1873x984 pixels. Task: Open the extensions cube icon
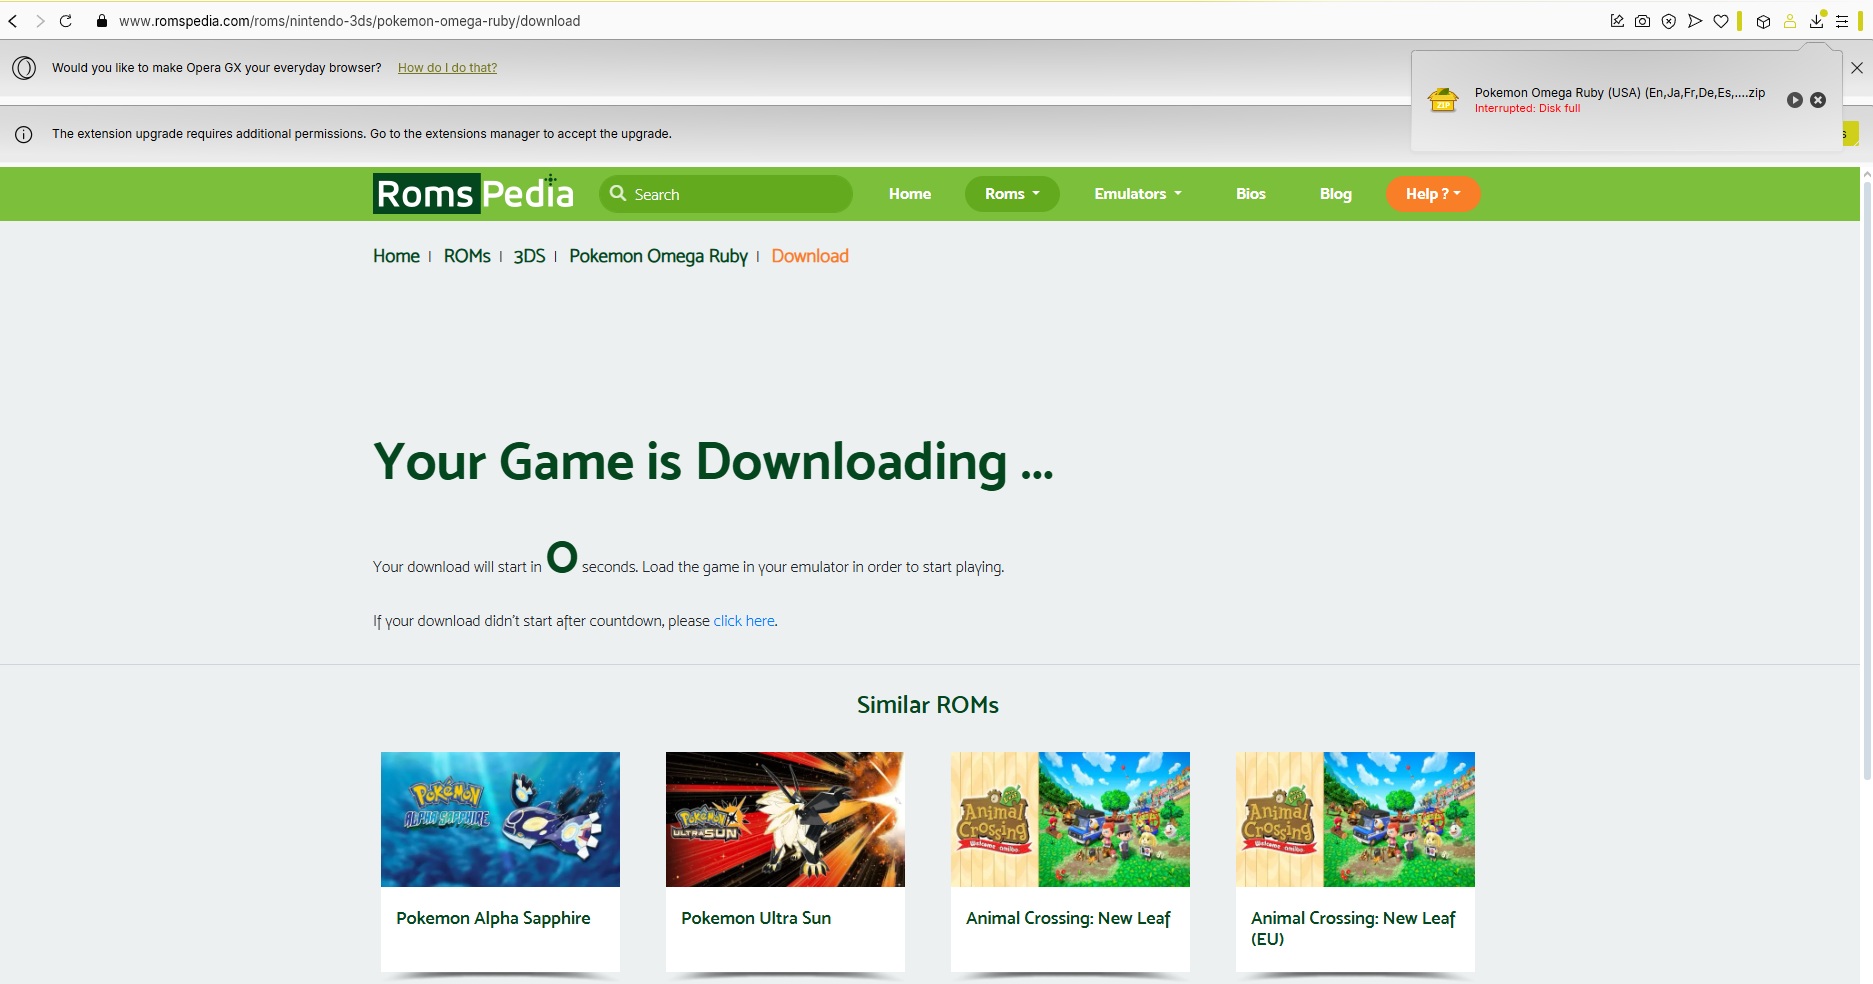point(1763,21)
